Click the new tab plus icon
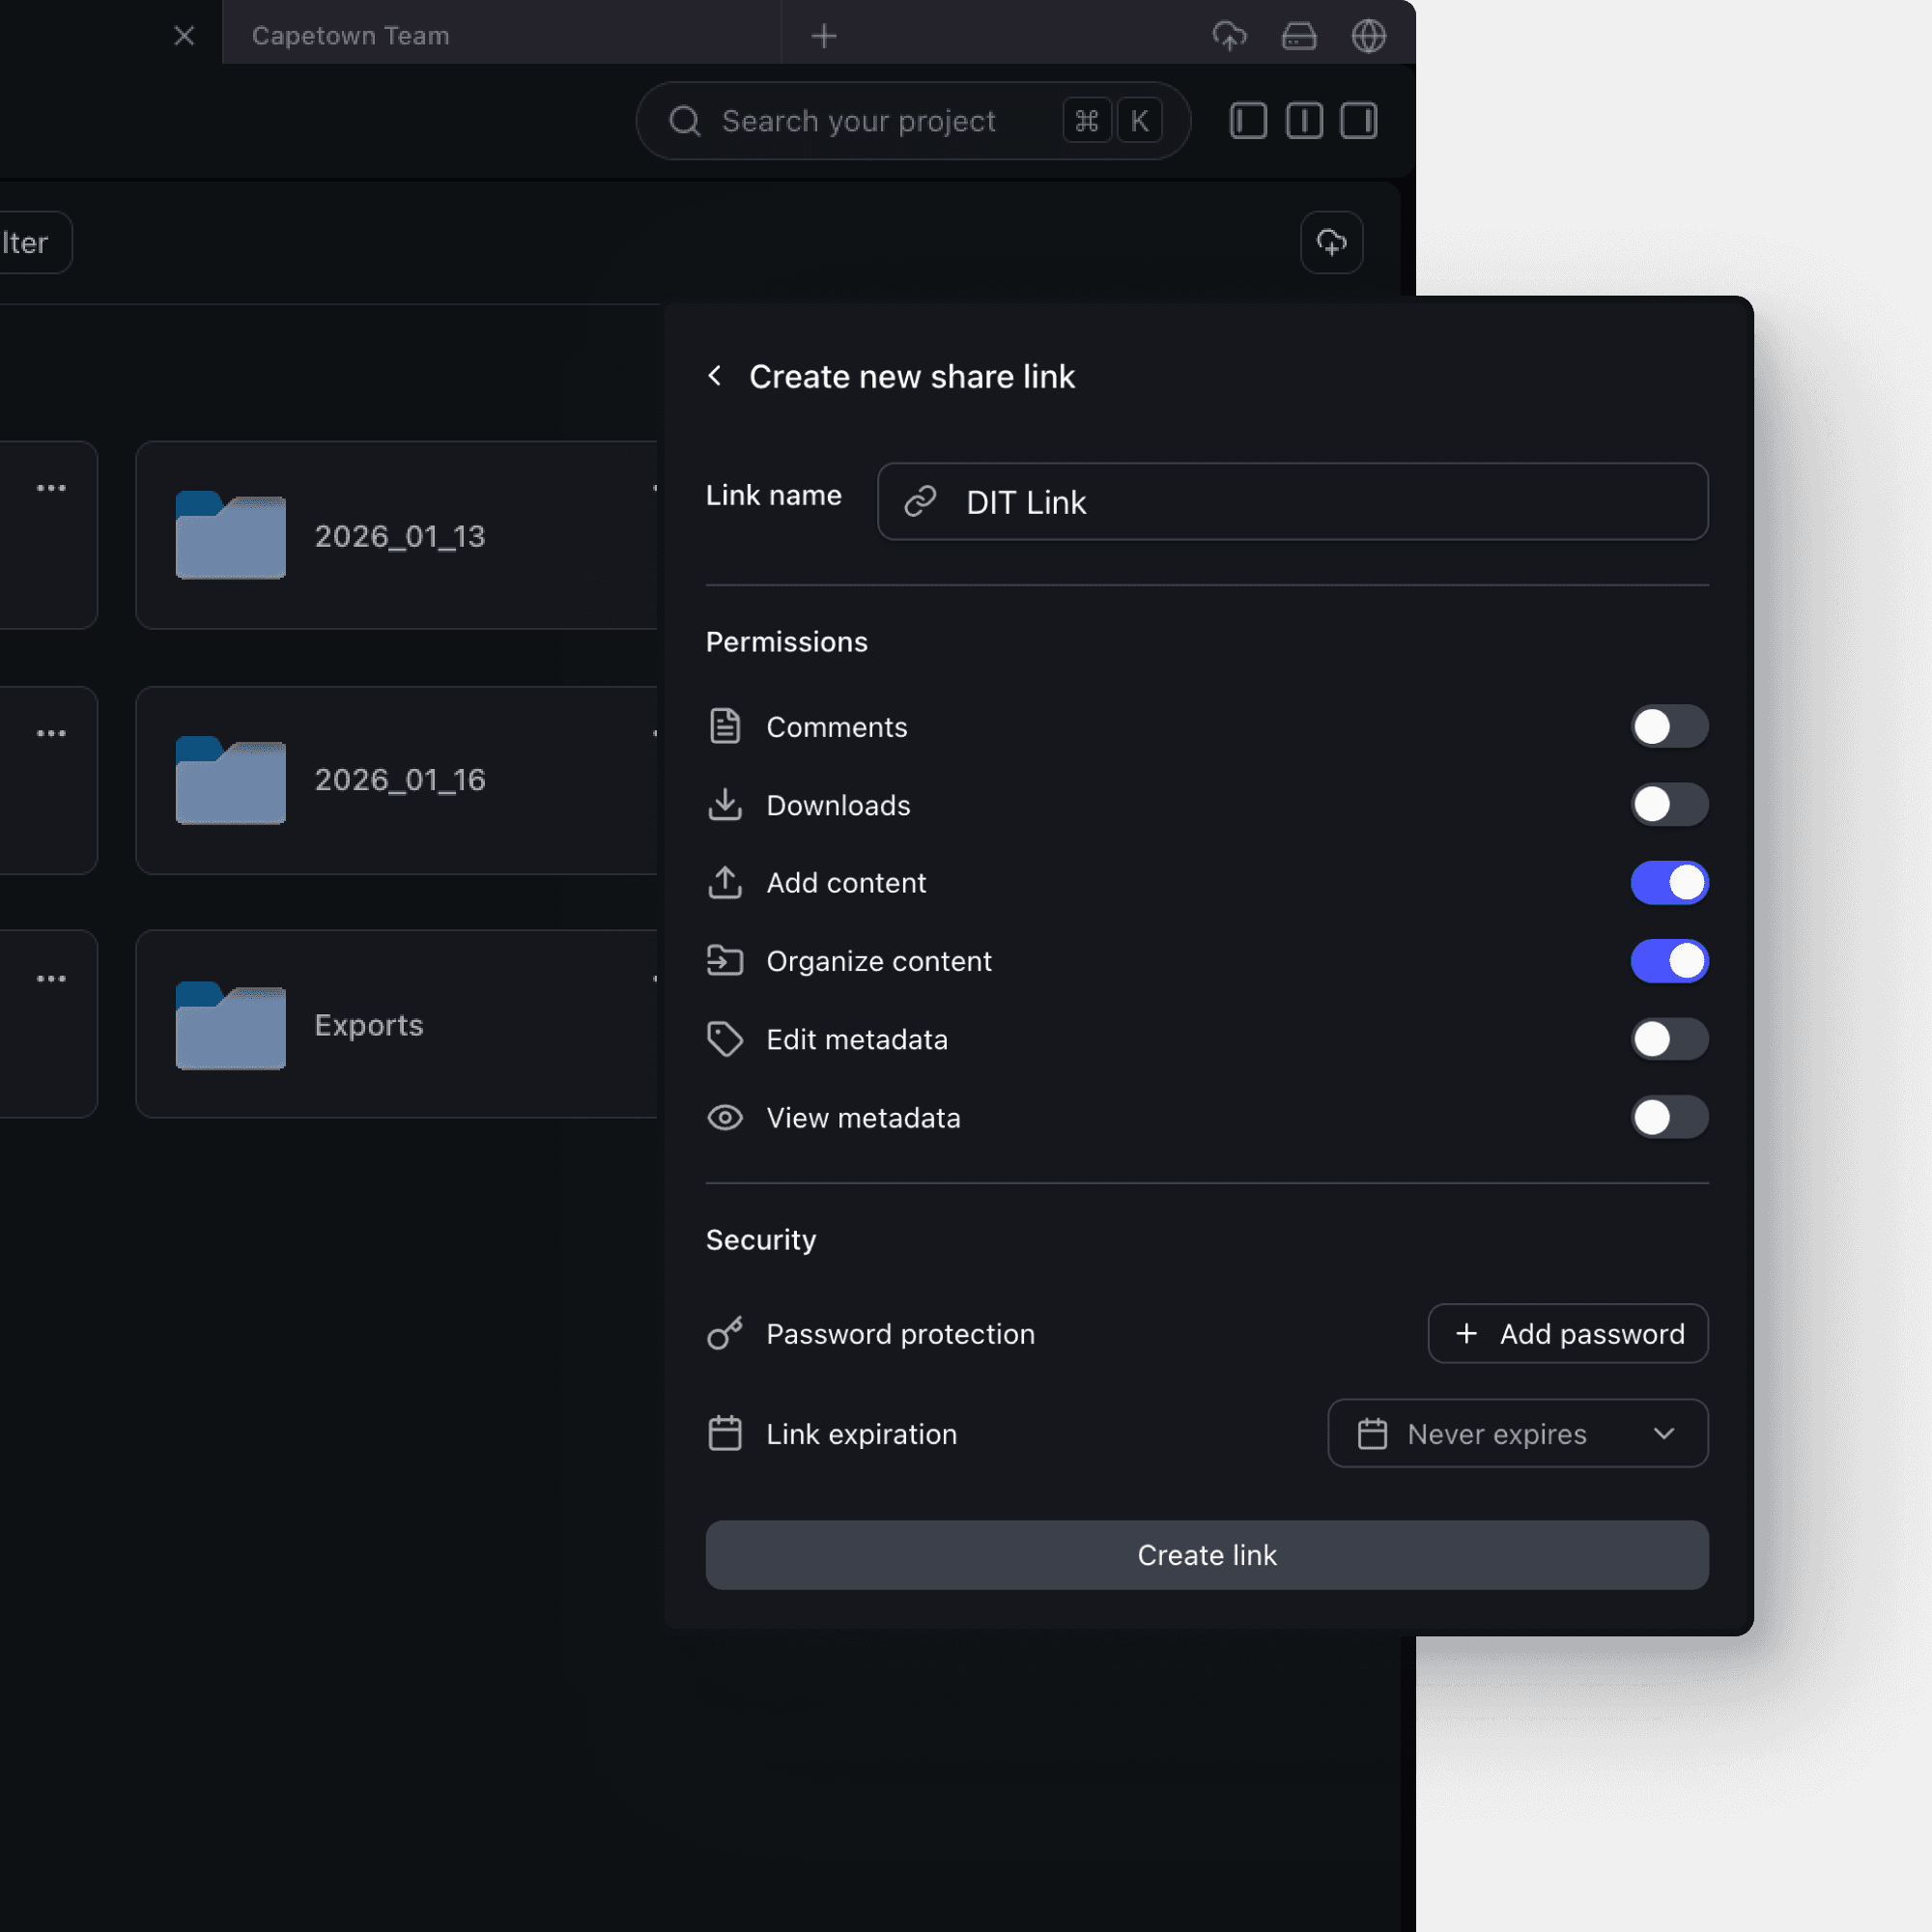This screenshot has width=1932, height=1932. coord(823,36)
